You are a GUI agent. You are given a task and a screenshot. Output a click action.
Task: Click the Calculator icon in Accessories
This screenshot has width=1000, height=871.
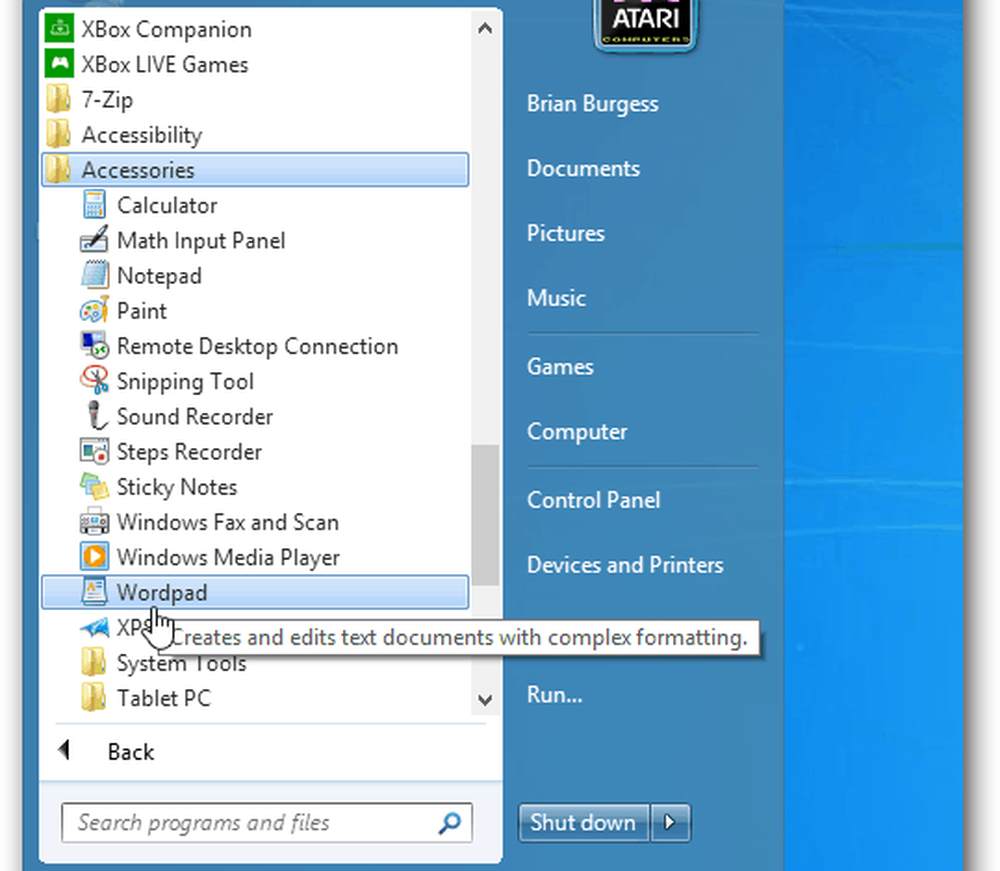click(94, 206)
